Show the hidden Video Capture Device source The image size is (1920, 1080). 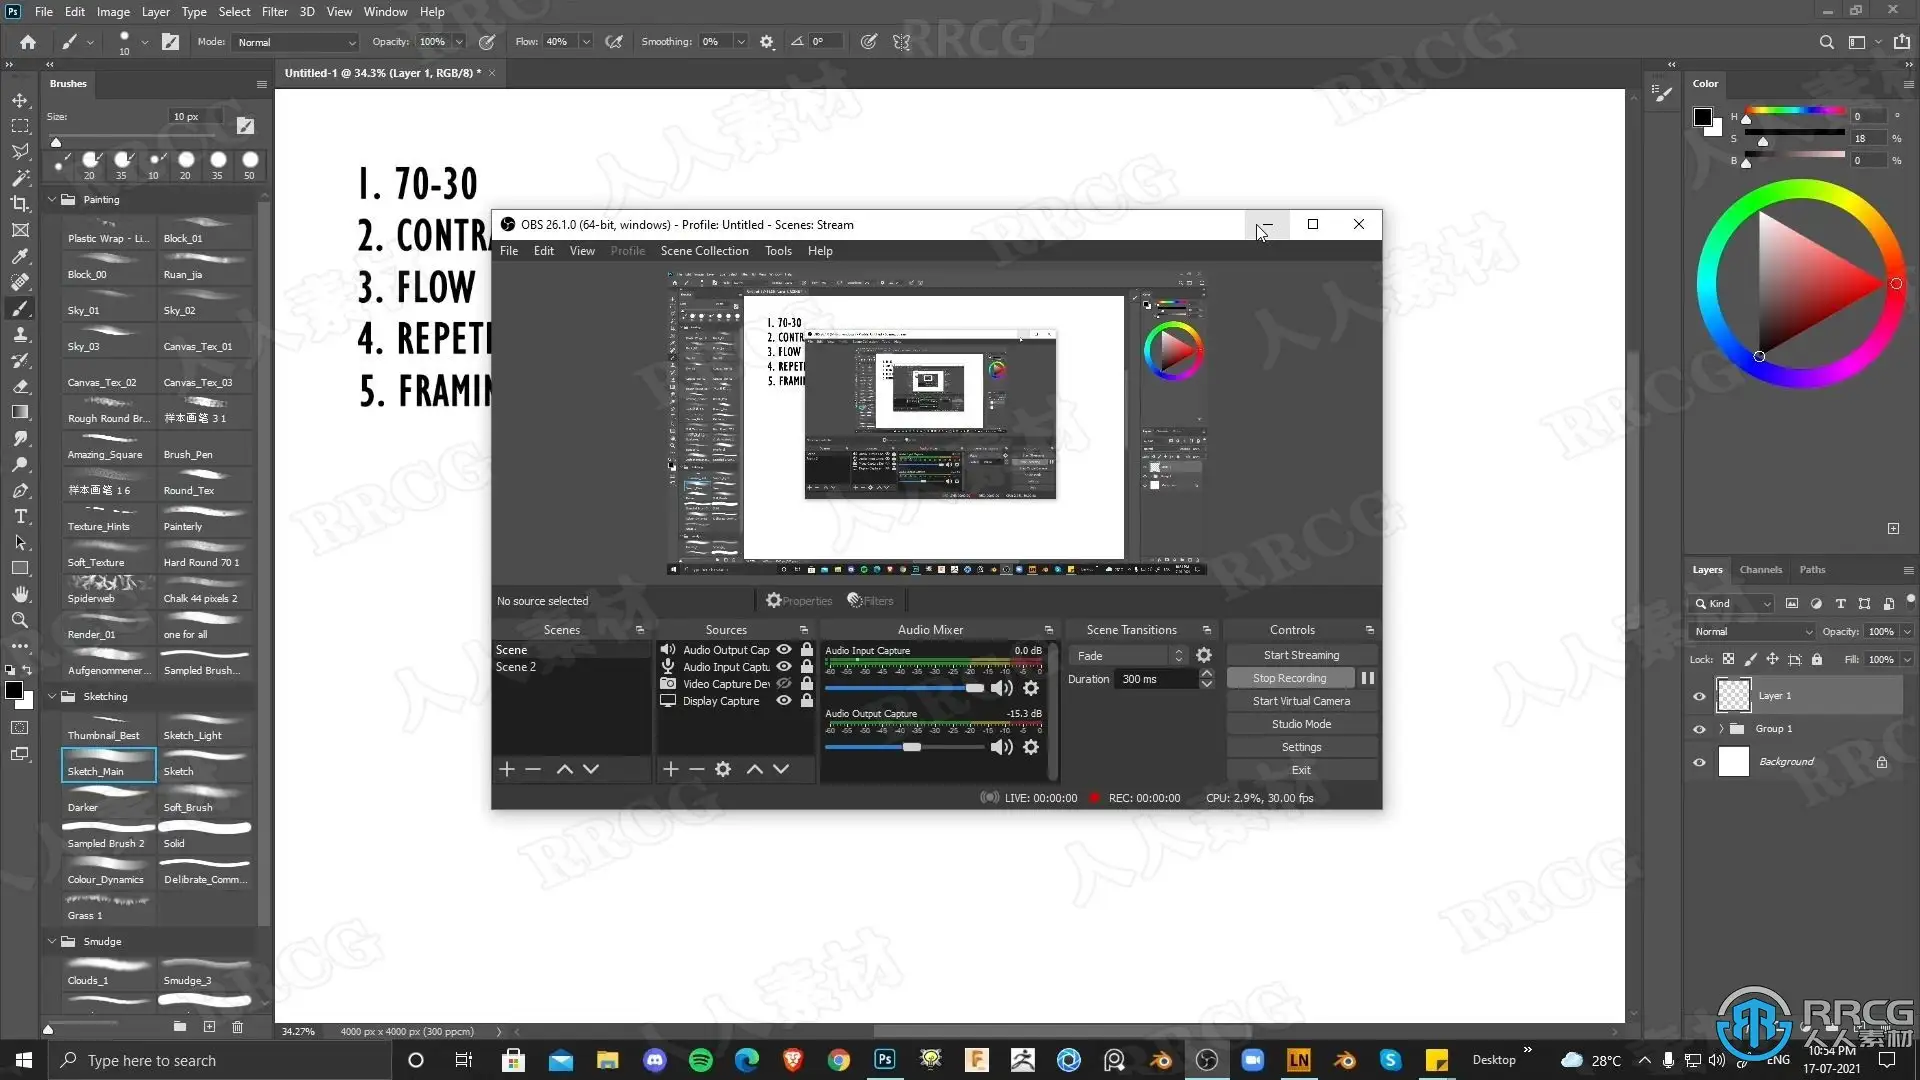tap(784, 684)
